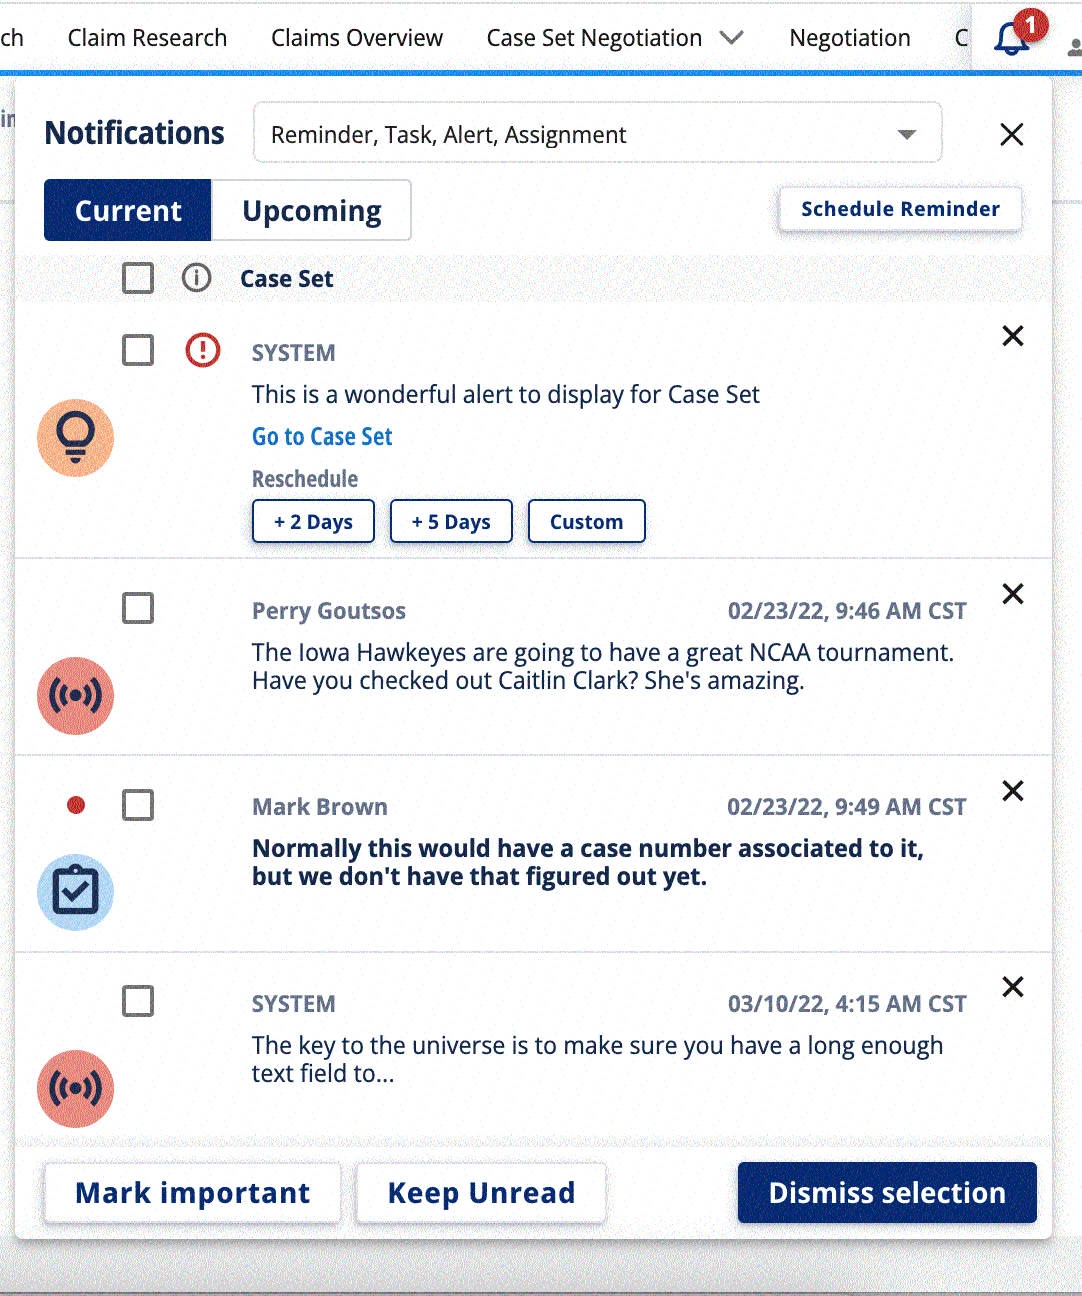Image resolution: width=1082 pixels, height=1296 pixels.
Task: Click broadcast icon on Perry Goutsos notification
Action: (75, 696)
